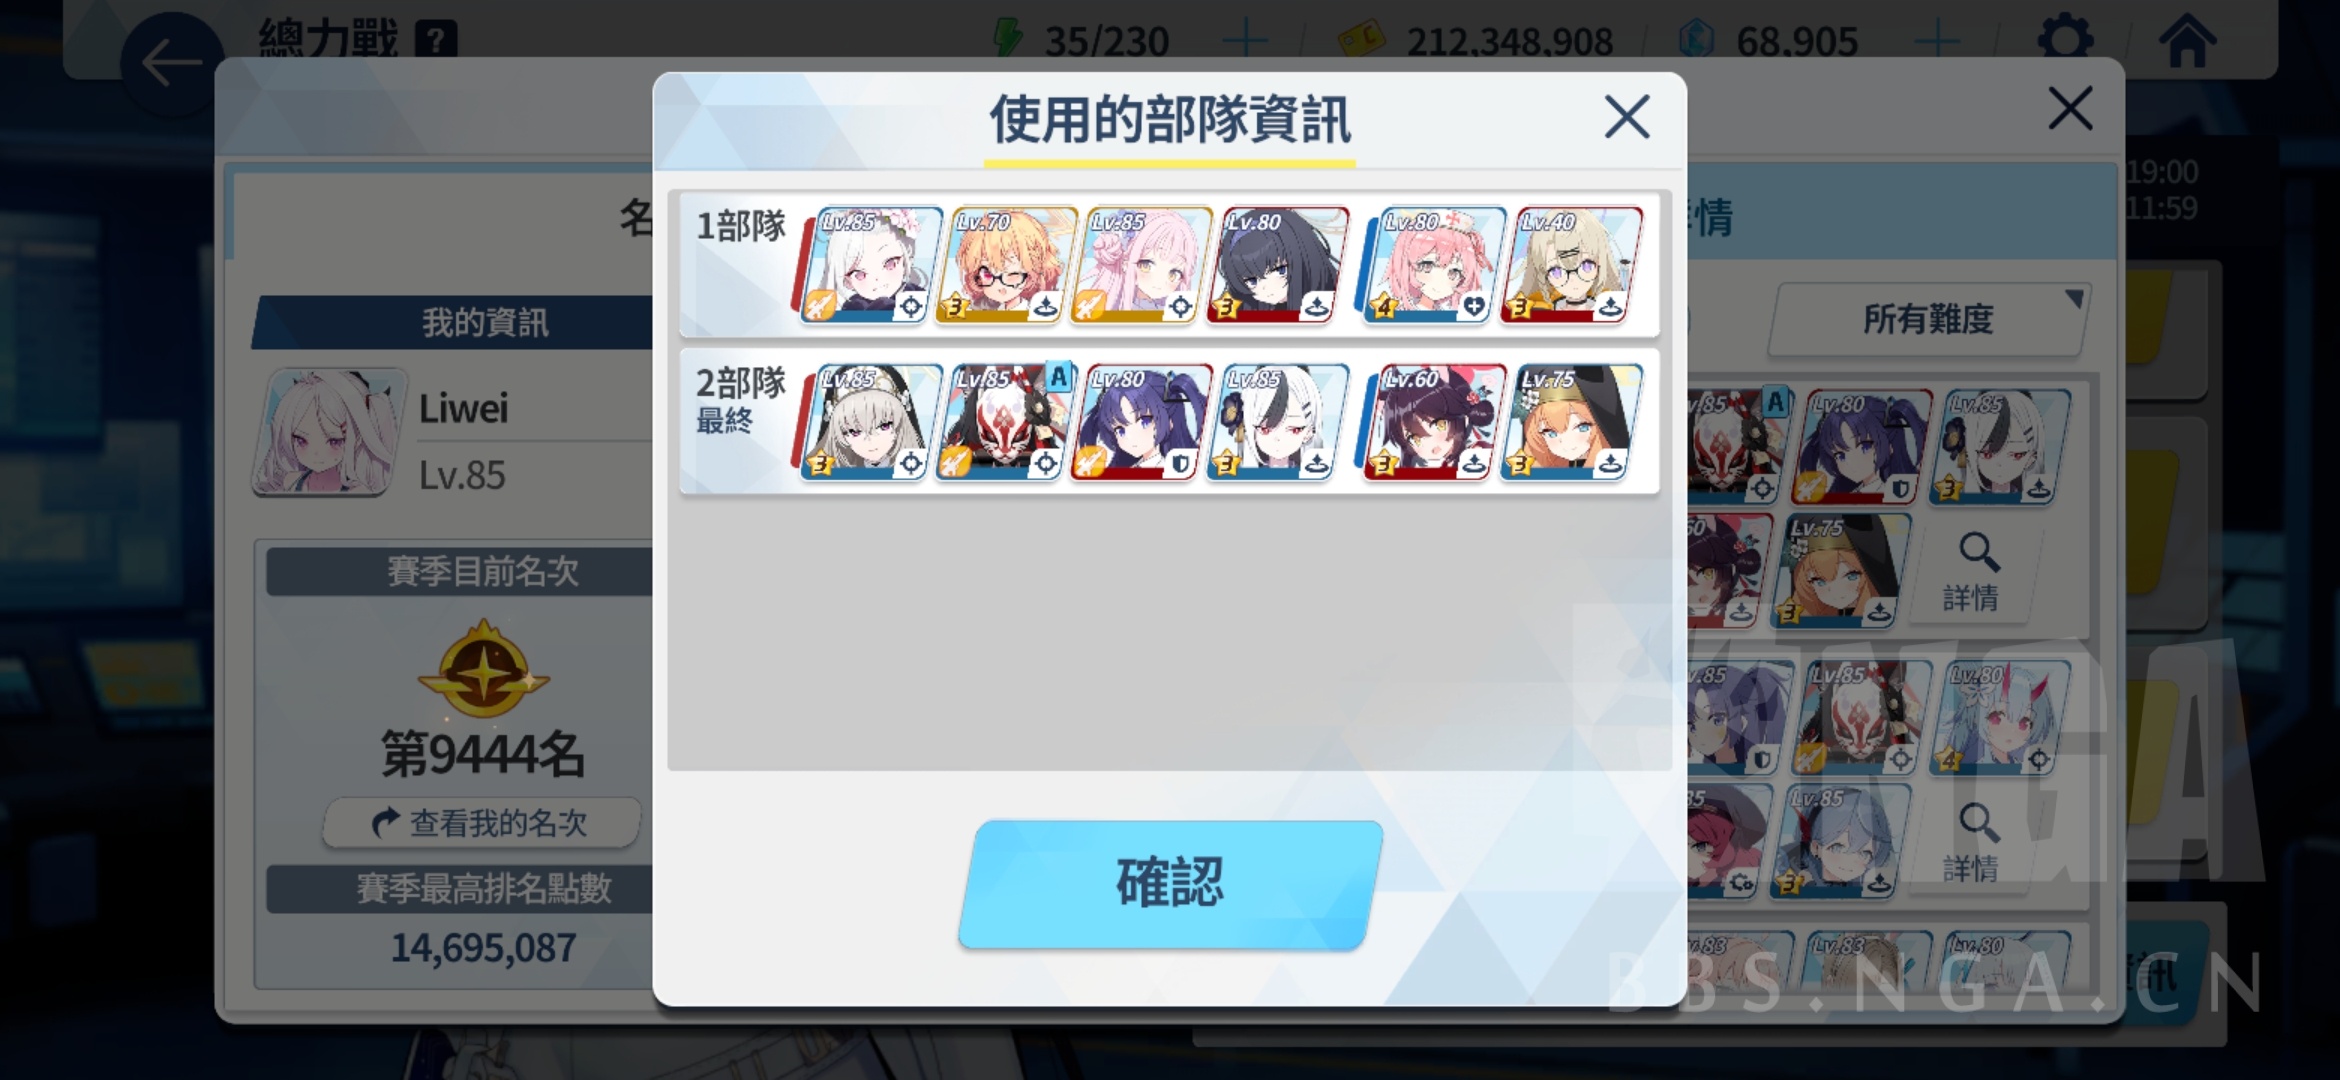Select fox-mask Lv.85 student in team 2

(1006, 422)
